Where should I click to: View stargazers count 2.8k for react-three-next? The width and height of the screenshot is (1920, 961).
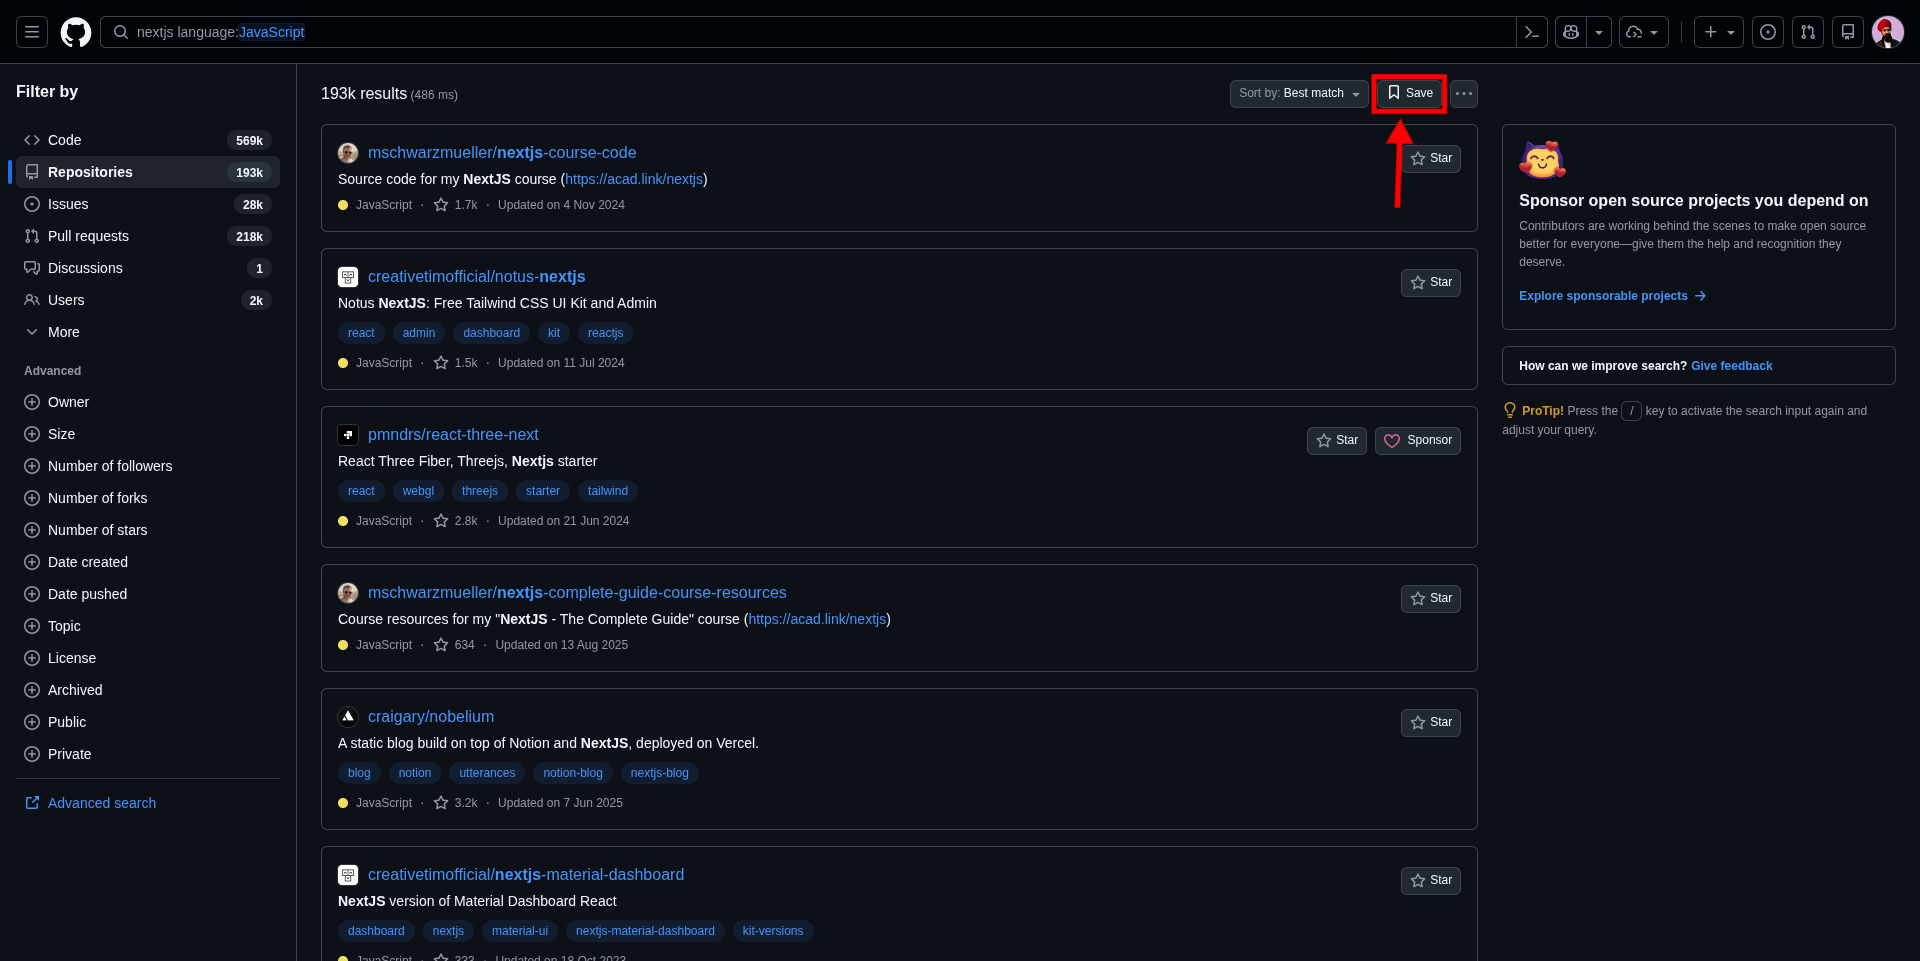coord(456,521)
